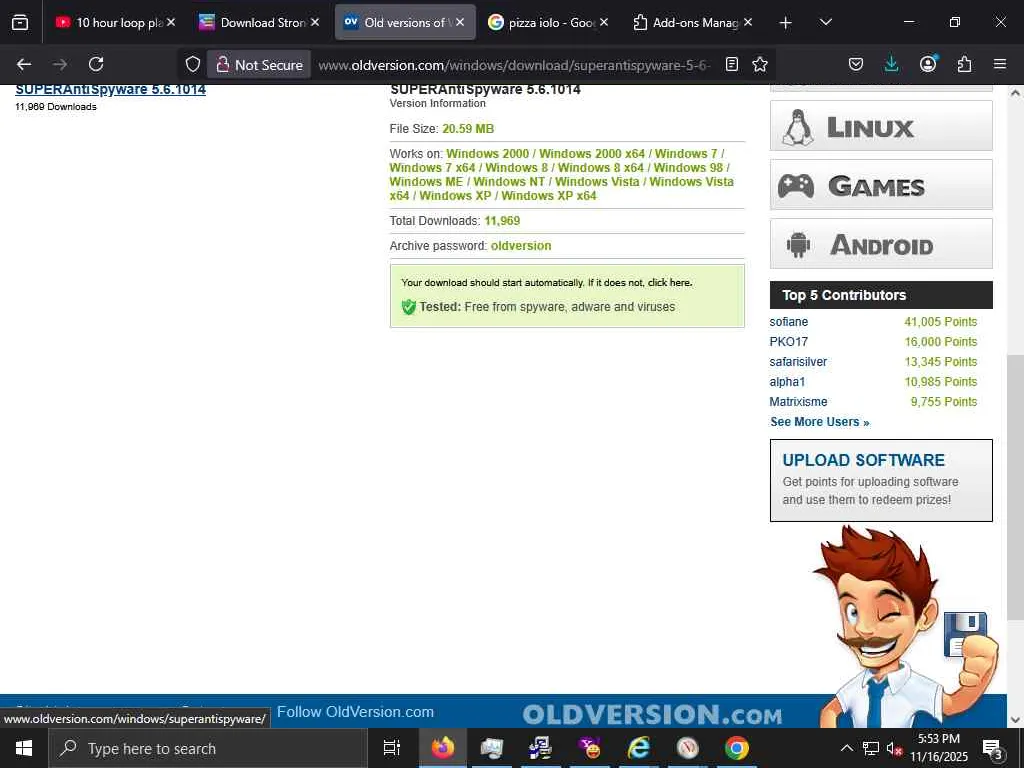Screen dimensions: 1024x768
Task: Open contributor safarisilver profile
Action: 798,362
